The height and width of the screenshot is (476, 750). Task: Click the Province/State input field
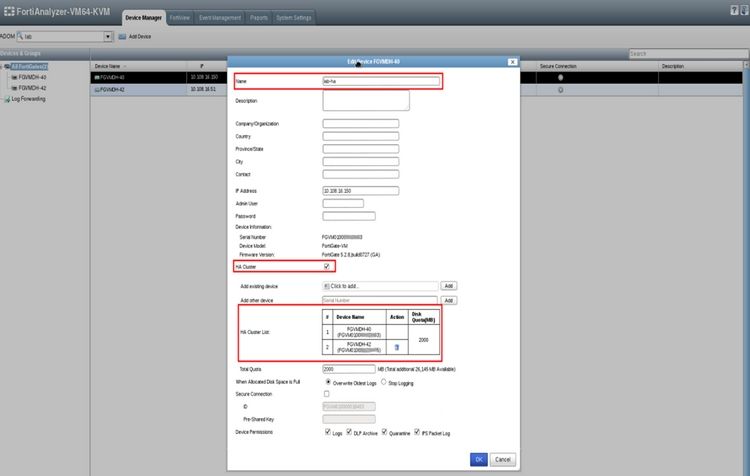click(x=361, y=149)
